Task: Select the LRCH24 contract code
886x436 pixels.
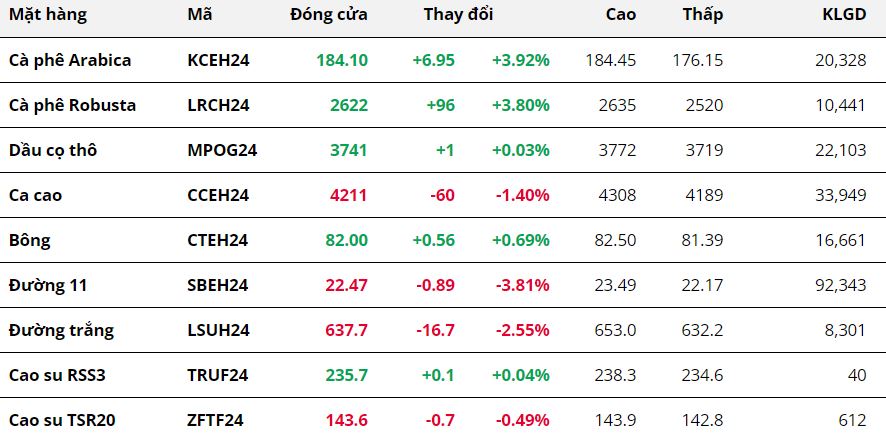Action: pyautogui.click(x=218, y=105)
